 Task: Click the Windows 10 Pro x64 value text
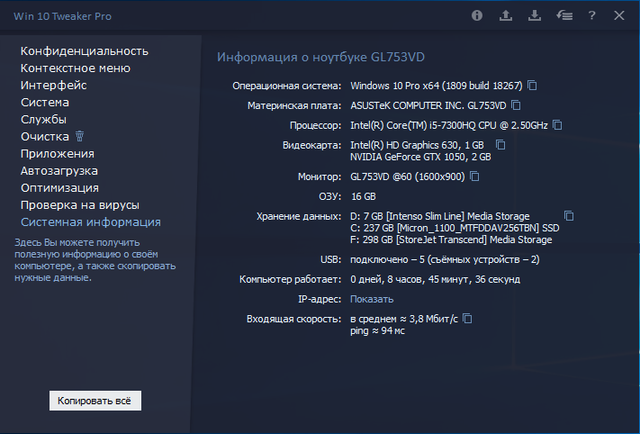click(436, 86)
